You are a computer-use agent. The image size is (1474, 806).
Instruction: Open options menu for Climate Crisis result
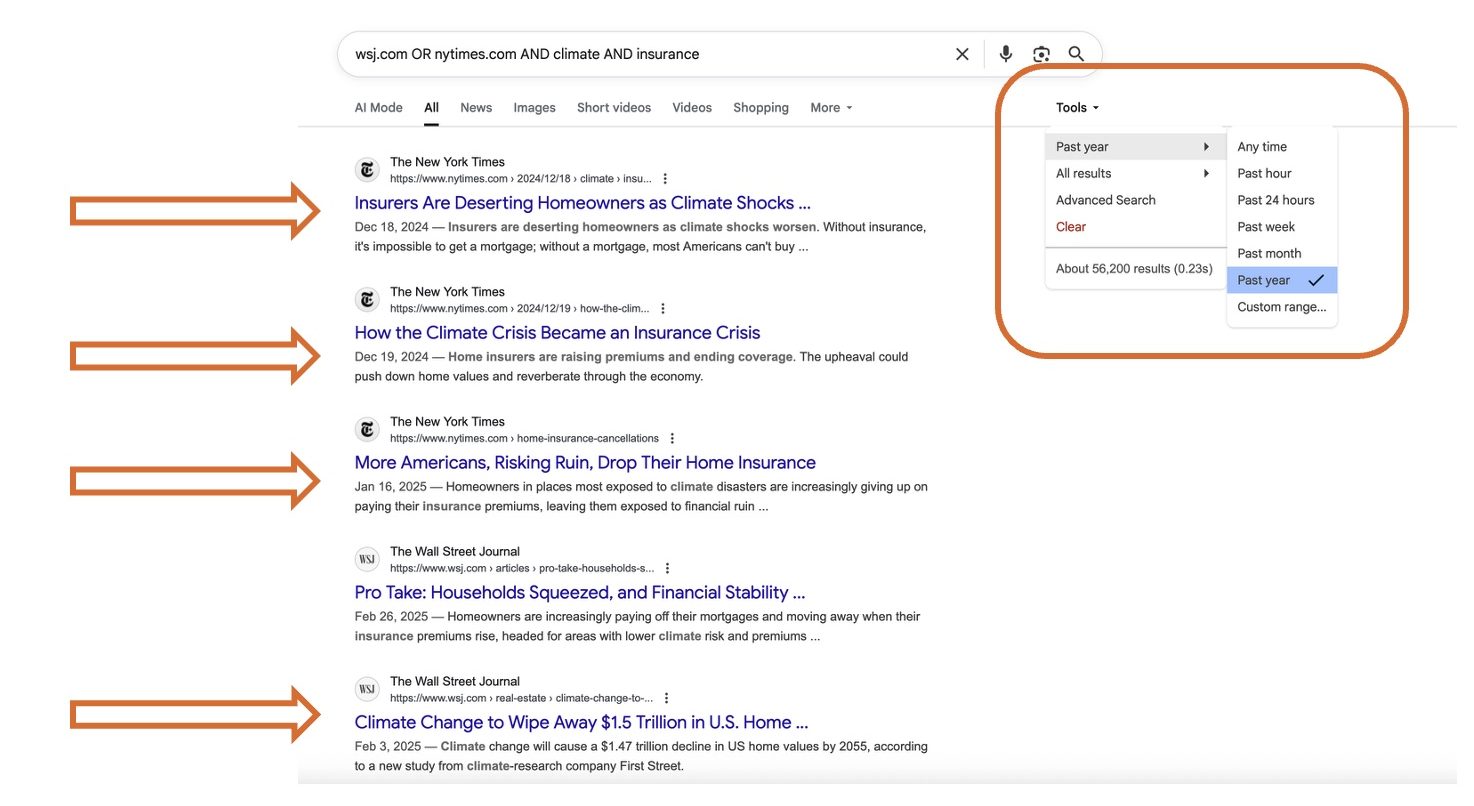[662, 309]
